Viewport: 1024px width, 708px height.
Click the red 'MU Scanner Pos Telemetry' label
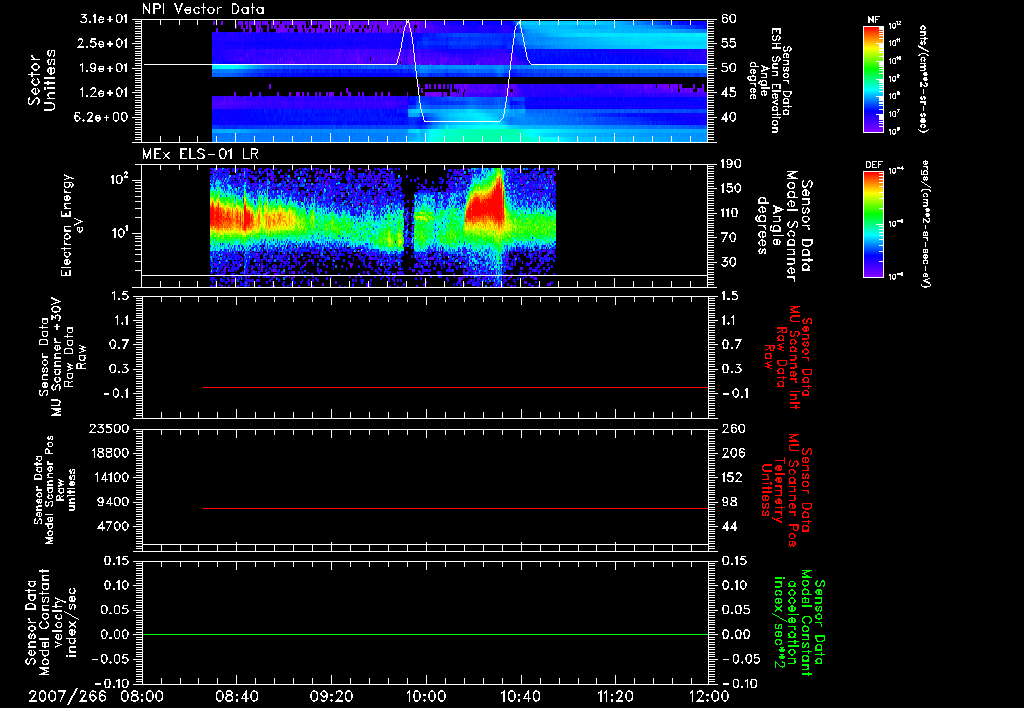(x=787, y=490)
